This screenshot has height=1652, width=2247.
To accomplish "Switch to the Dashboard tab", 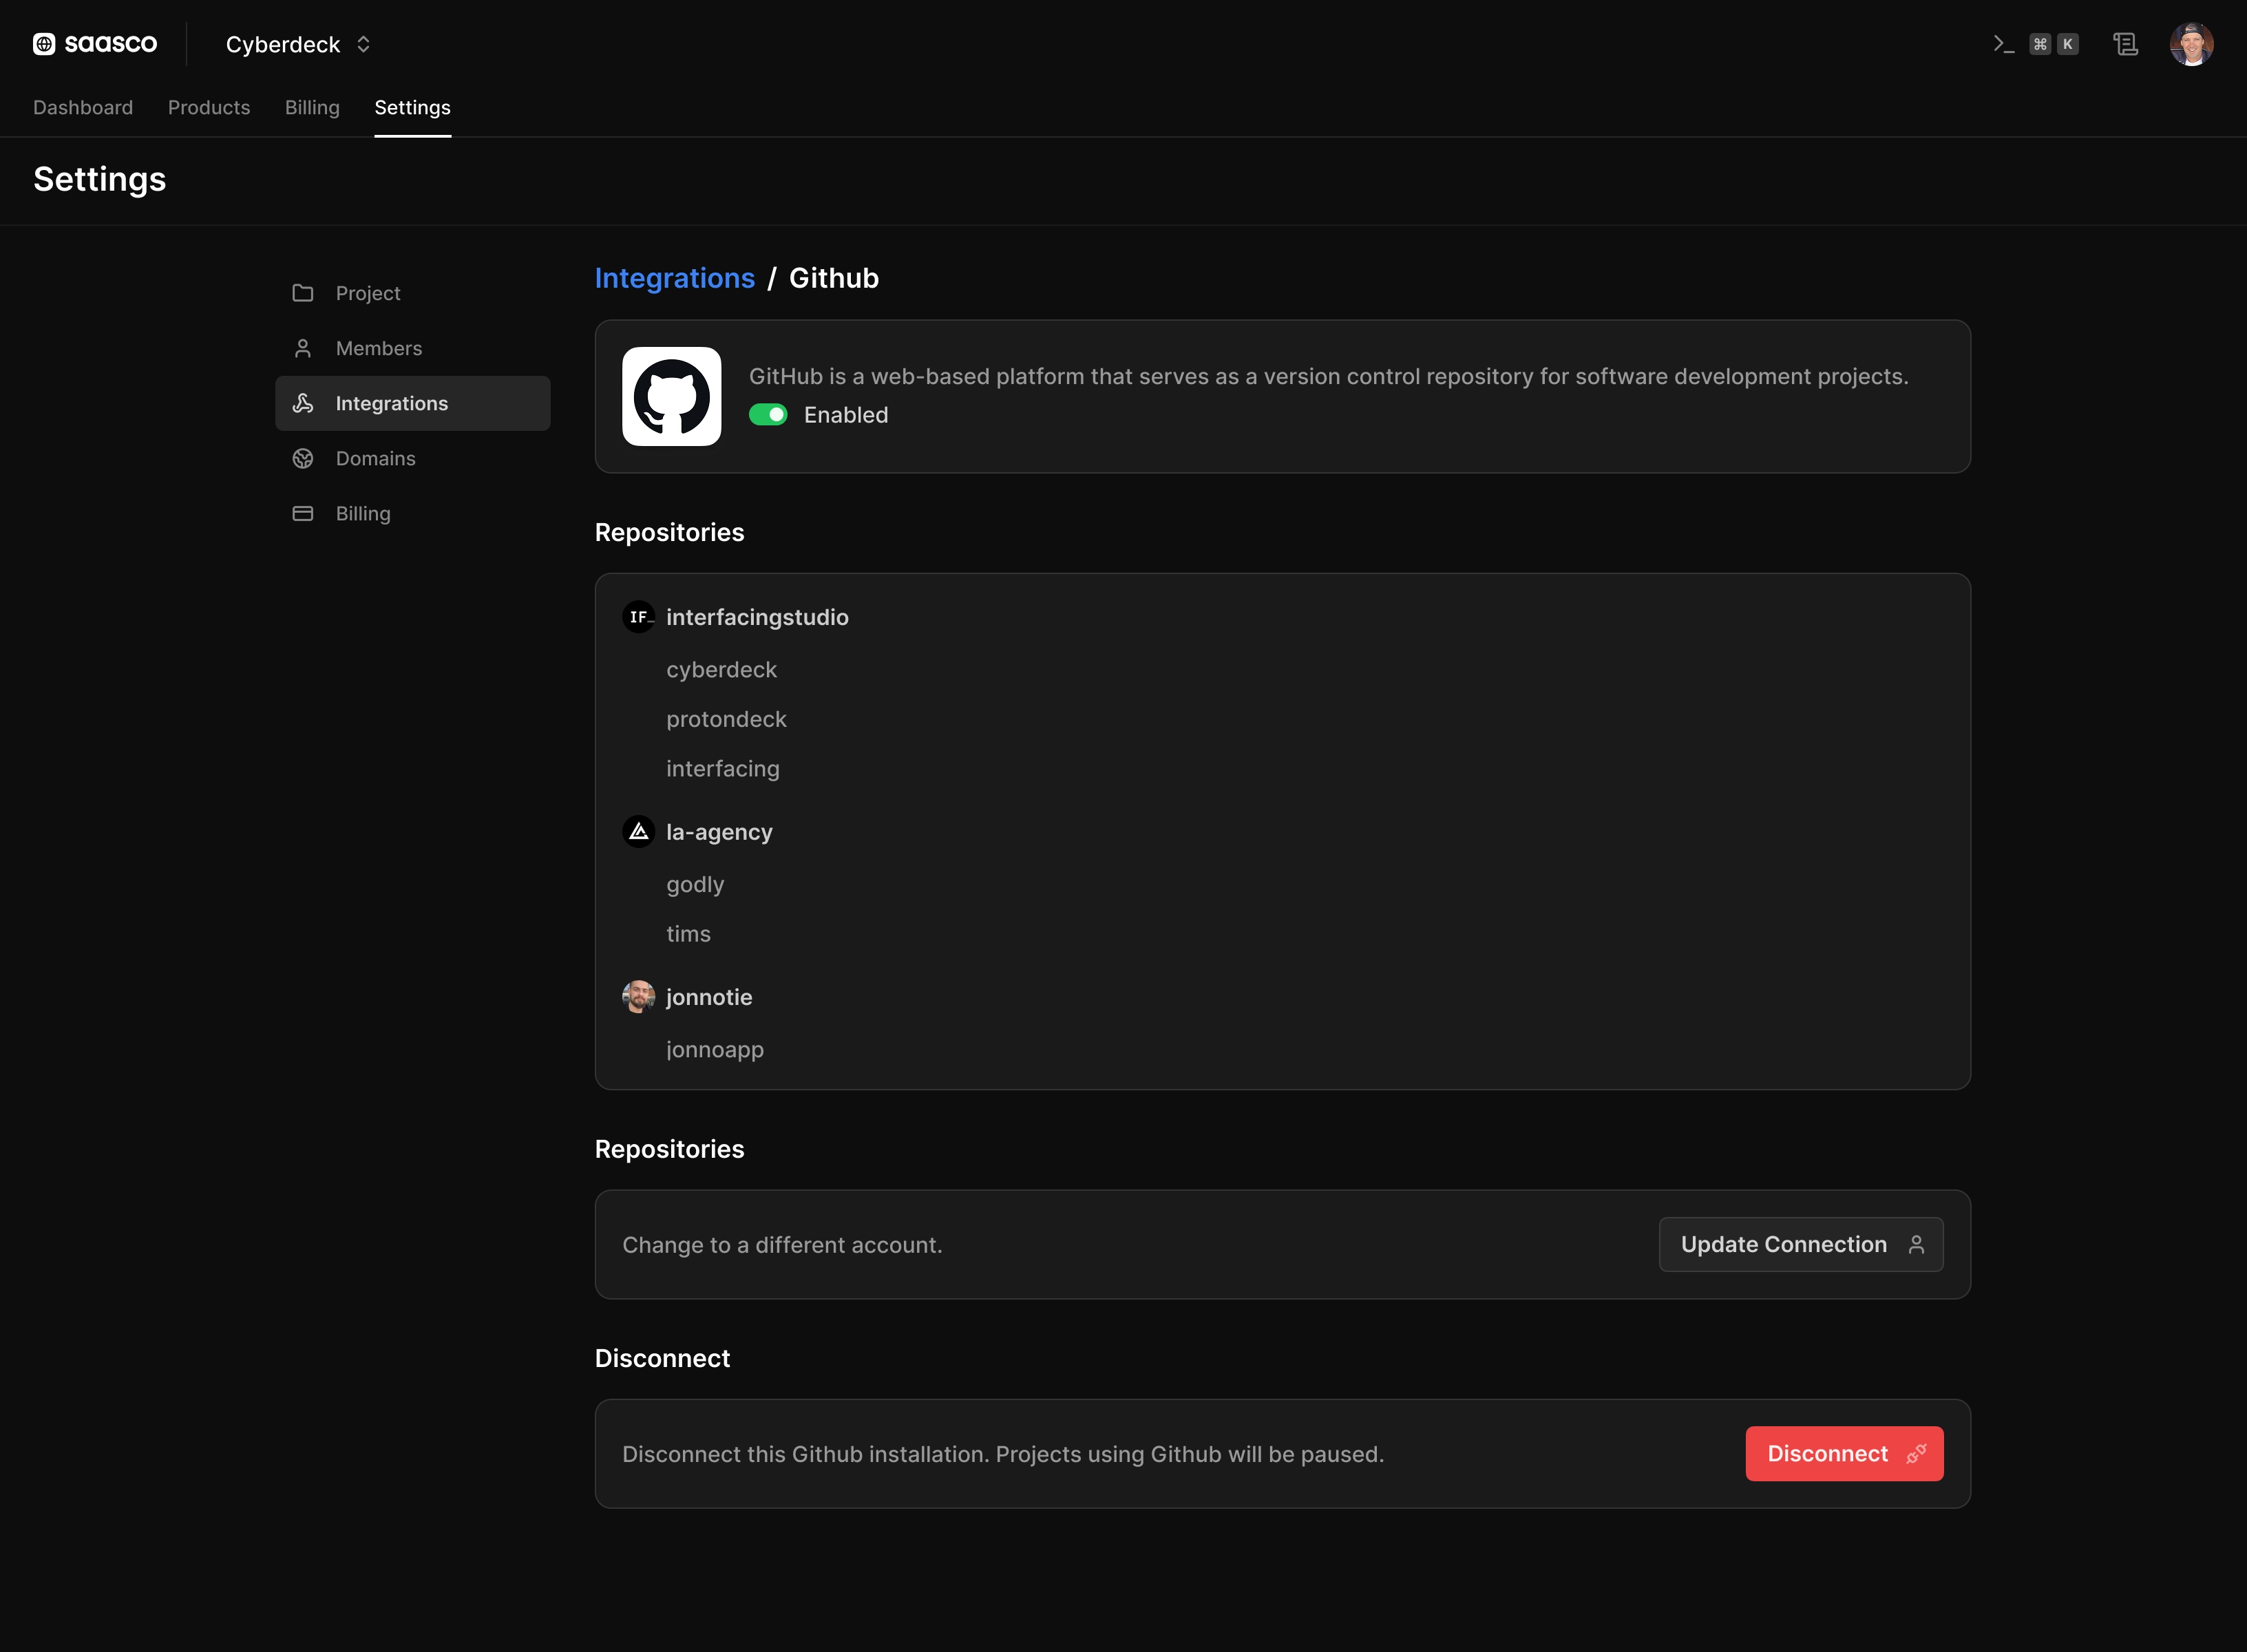I will tap(83, 107).
